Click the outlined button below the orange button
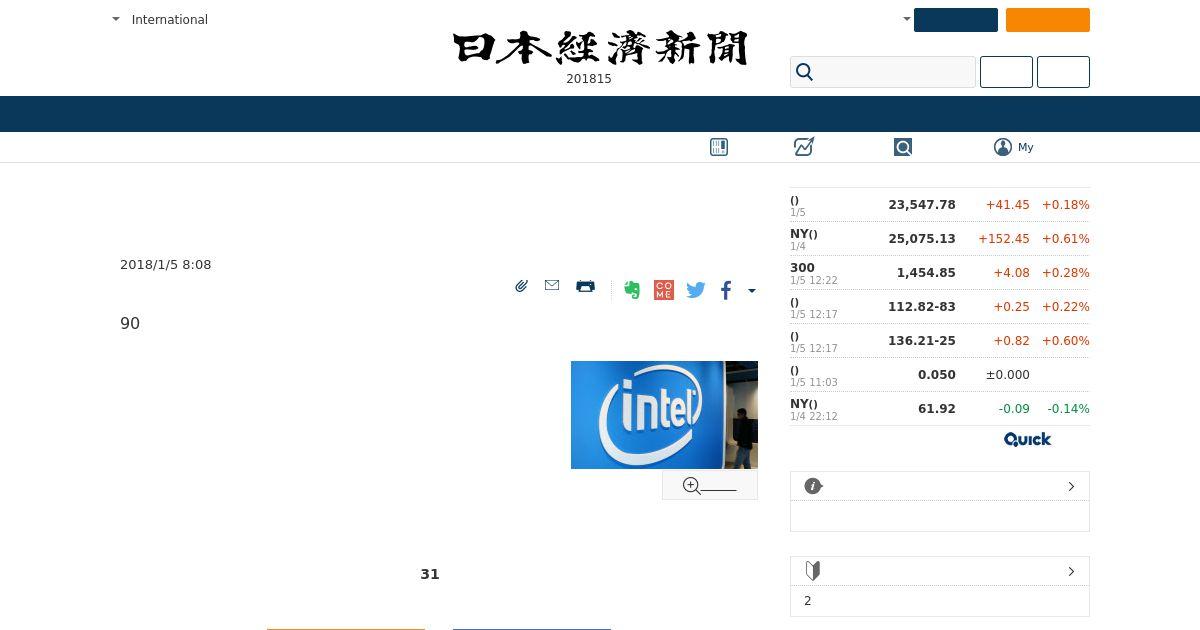The width and height of the screenshot is (1200, 630). (1063, 72)
